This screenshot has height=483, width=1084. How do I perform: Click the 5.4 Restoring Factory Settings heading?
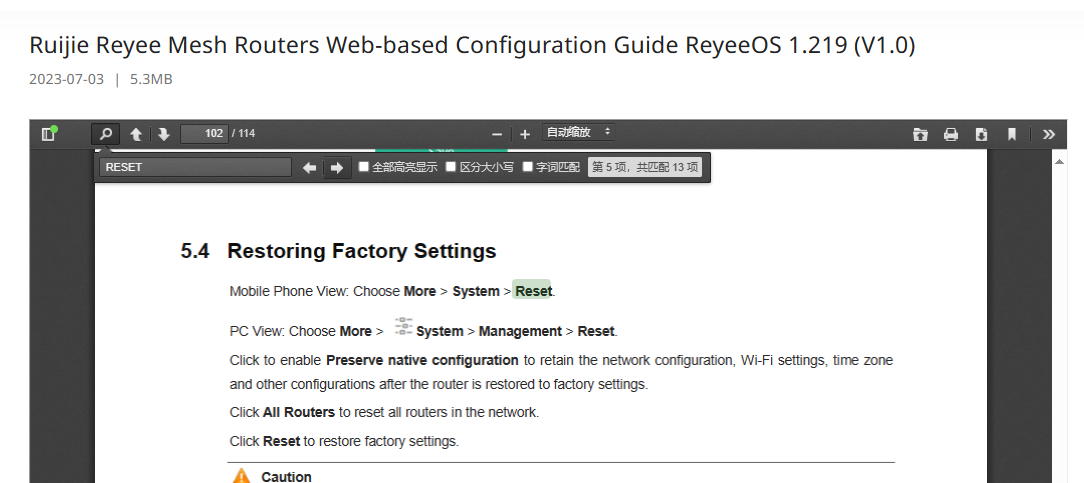point(338,251)
